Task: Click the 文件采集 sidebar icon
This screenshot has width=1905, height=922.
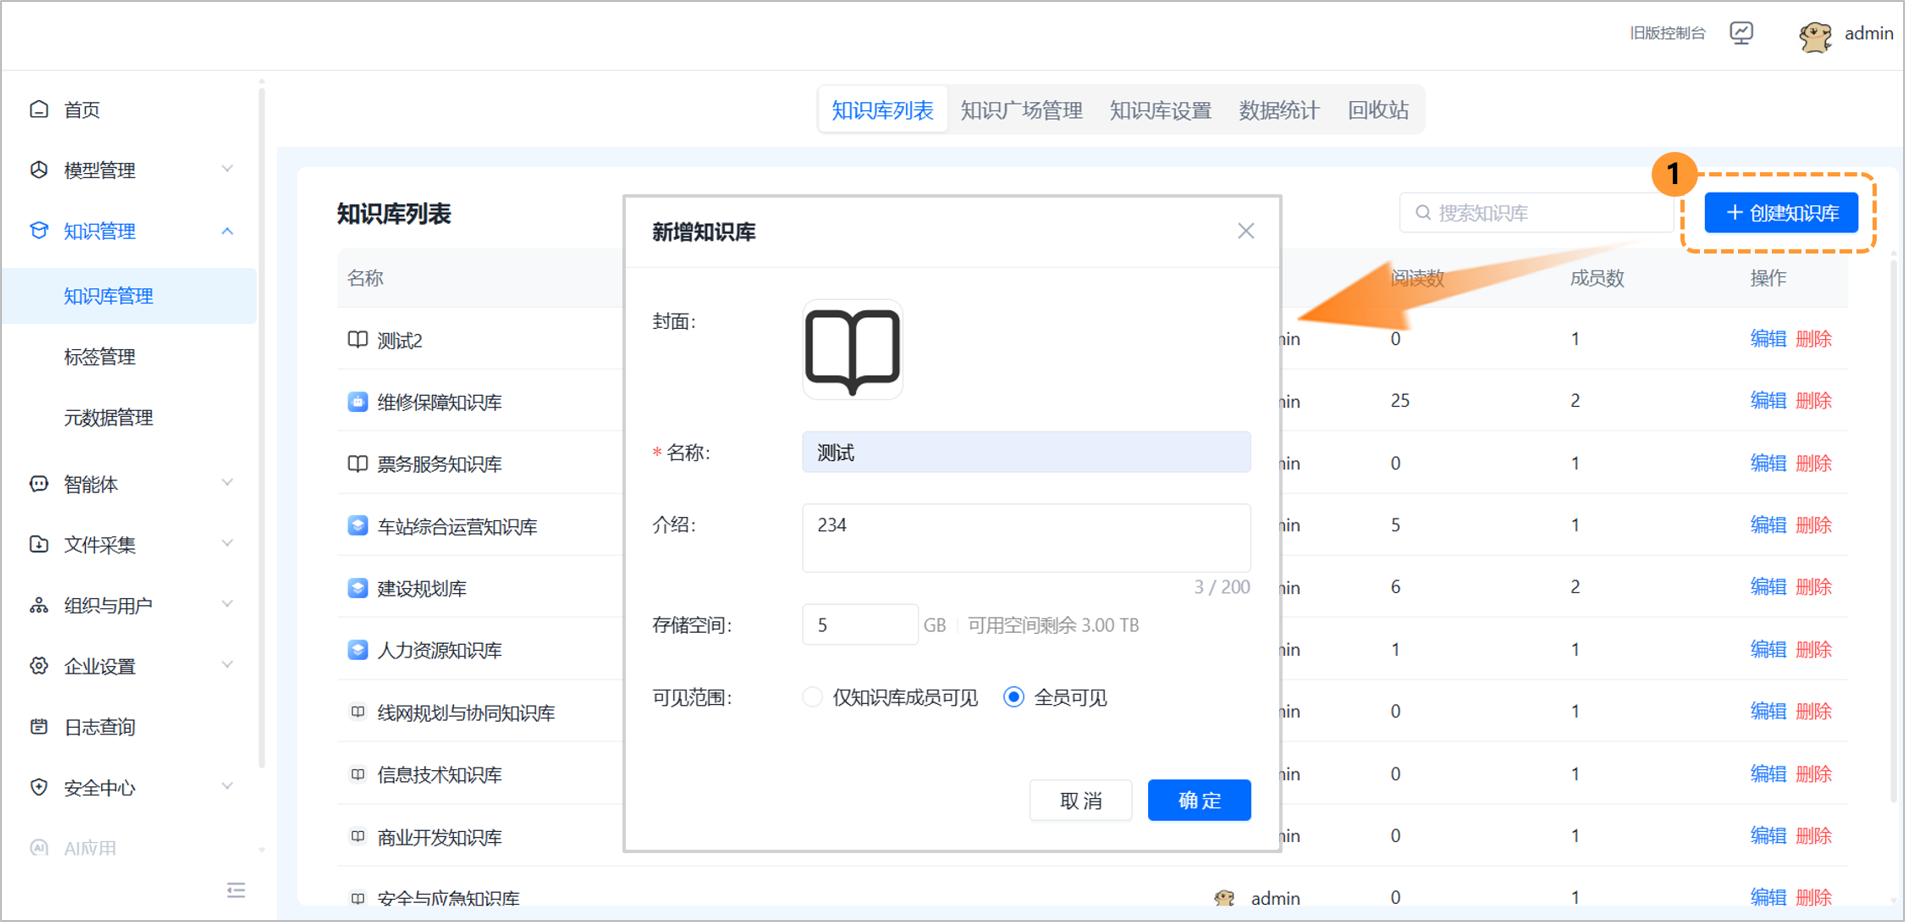Action: (x=38, y=544)
